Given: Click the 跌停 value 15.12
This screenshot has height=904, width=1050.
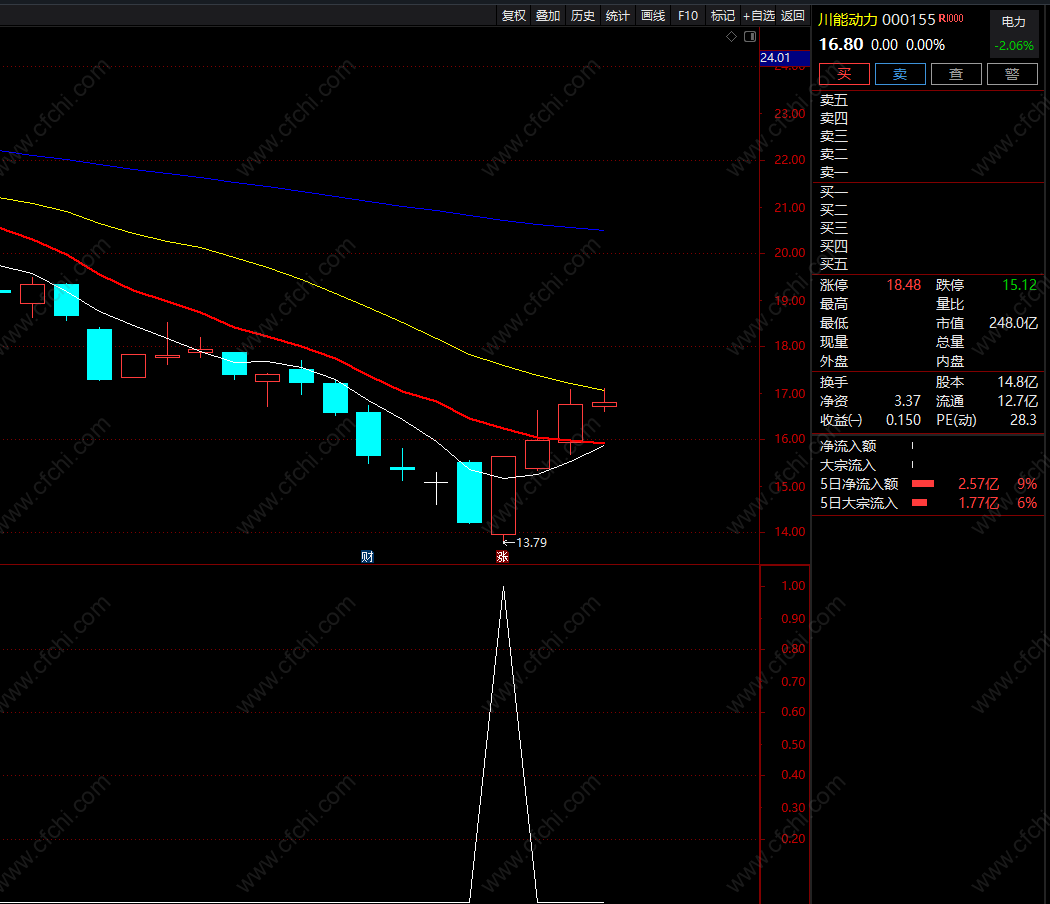Looking at the screenshot, I should (1019, 285).
